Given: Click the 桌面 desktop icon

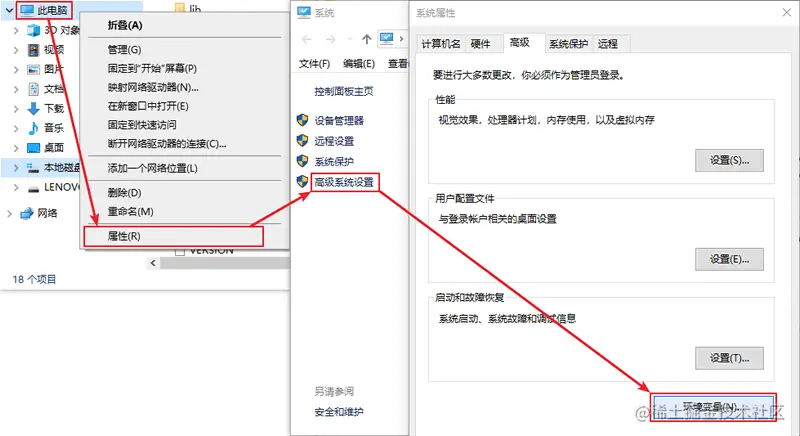Looking at the screenshot, I should click(x=34, y=148).
